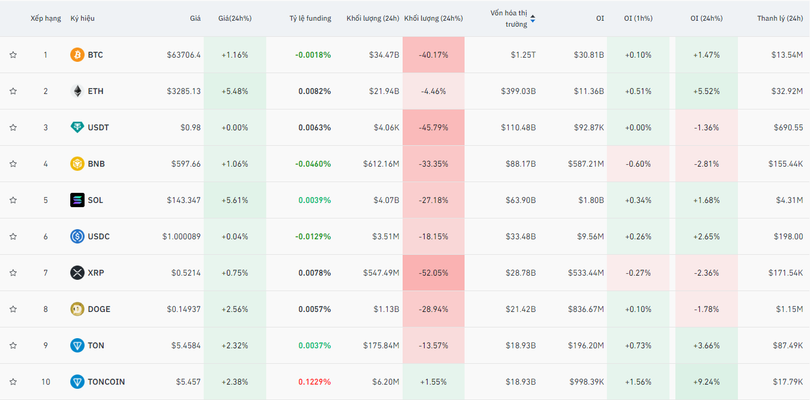The width and height of the screenshot is (810, 400).
Task: Click the USDC coin icon
Action: point(77,237)
